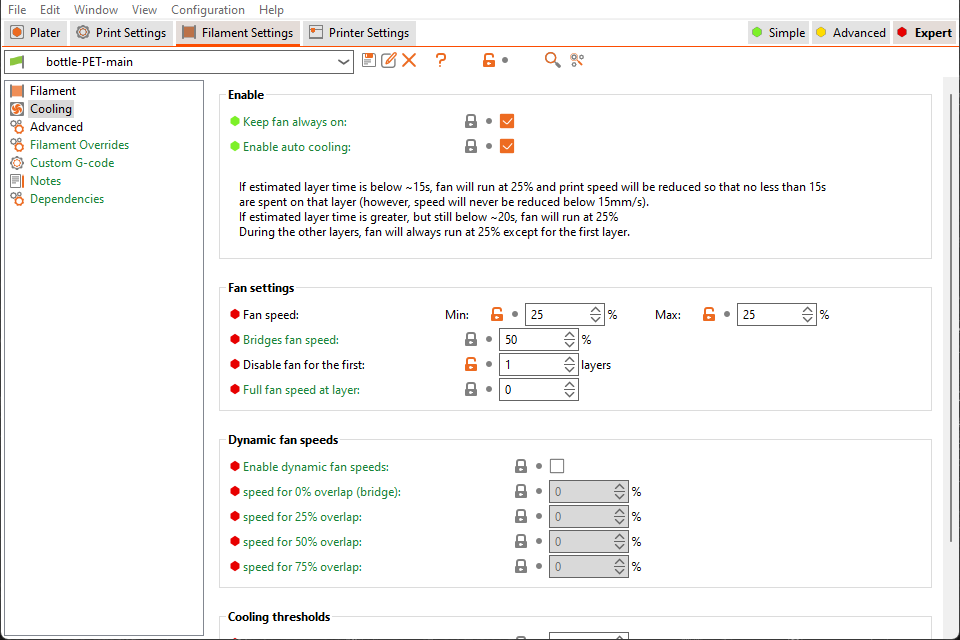Click lock icon for speed for 75% overlap

pyautogui.click(x=521, y=567)
